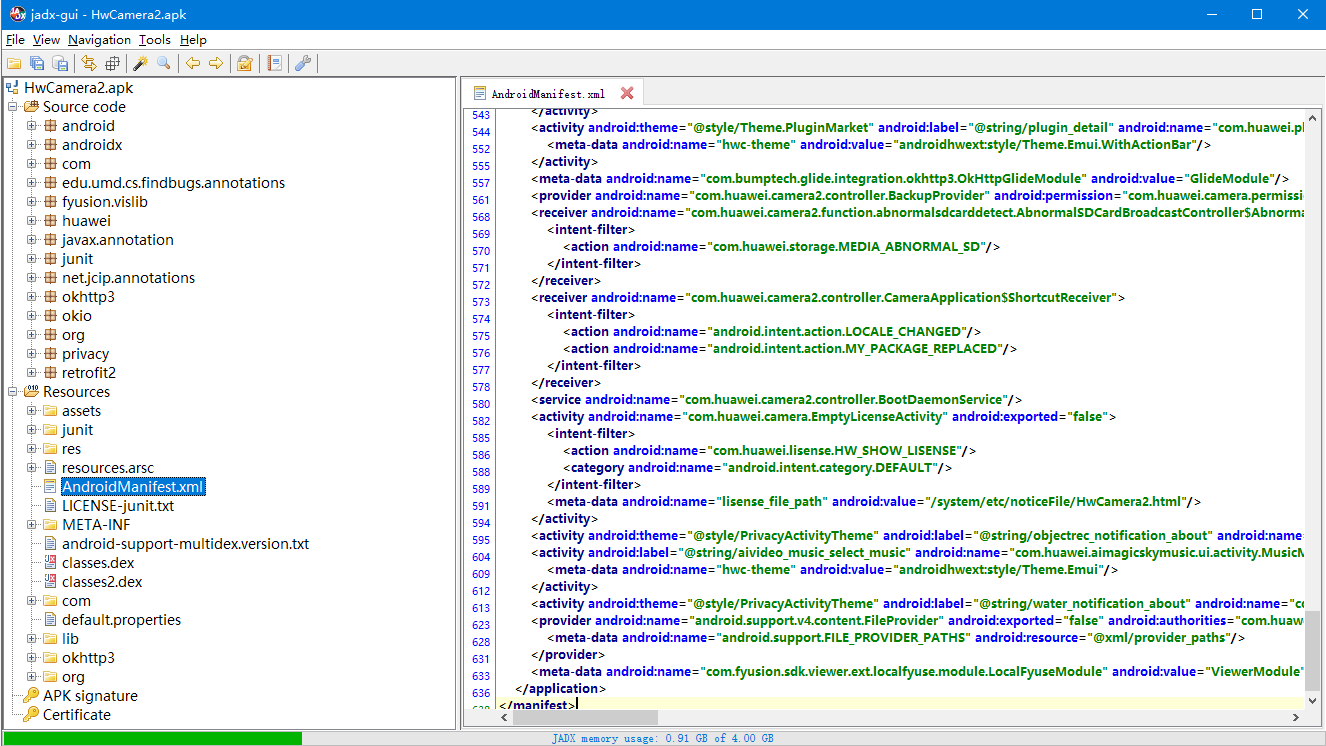The width and height of the screenshot is (1326, 746).
Task: Close the AndroidManifest.xml tab with red X
Action: point(627,93)
